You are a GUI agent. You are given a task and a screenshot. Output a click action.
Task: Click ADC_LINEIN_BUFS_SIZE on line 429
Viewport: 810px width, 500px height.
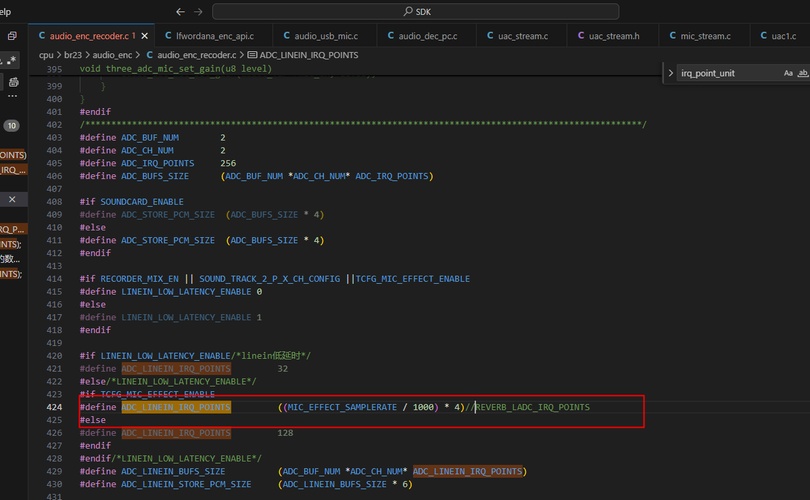(173, 472)
